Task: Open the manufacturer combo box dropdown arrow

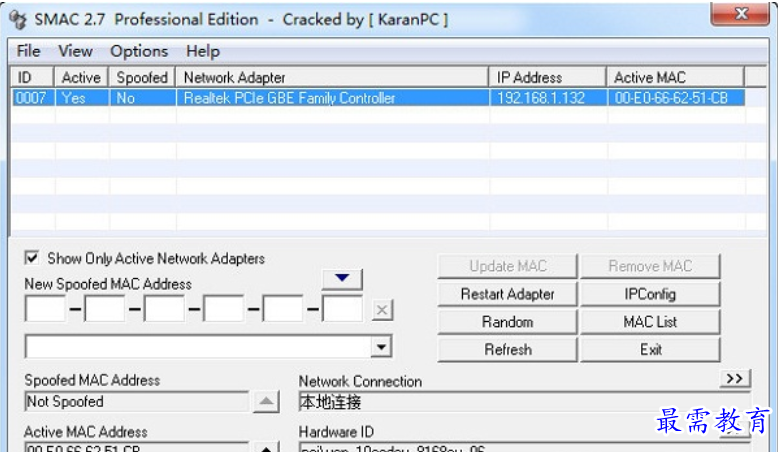Action: pyautogui.click(x=381, y=347)
